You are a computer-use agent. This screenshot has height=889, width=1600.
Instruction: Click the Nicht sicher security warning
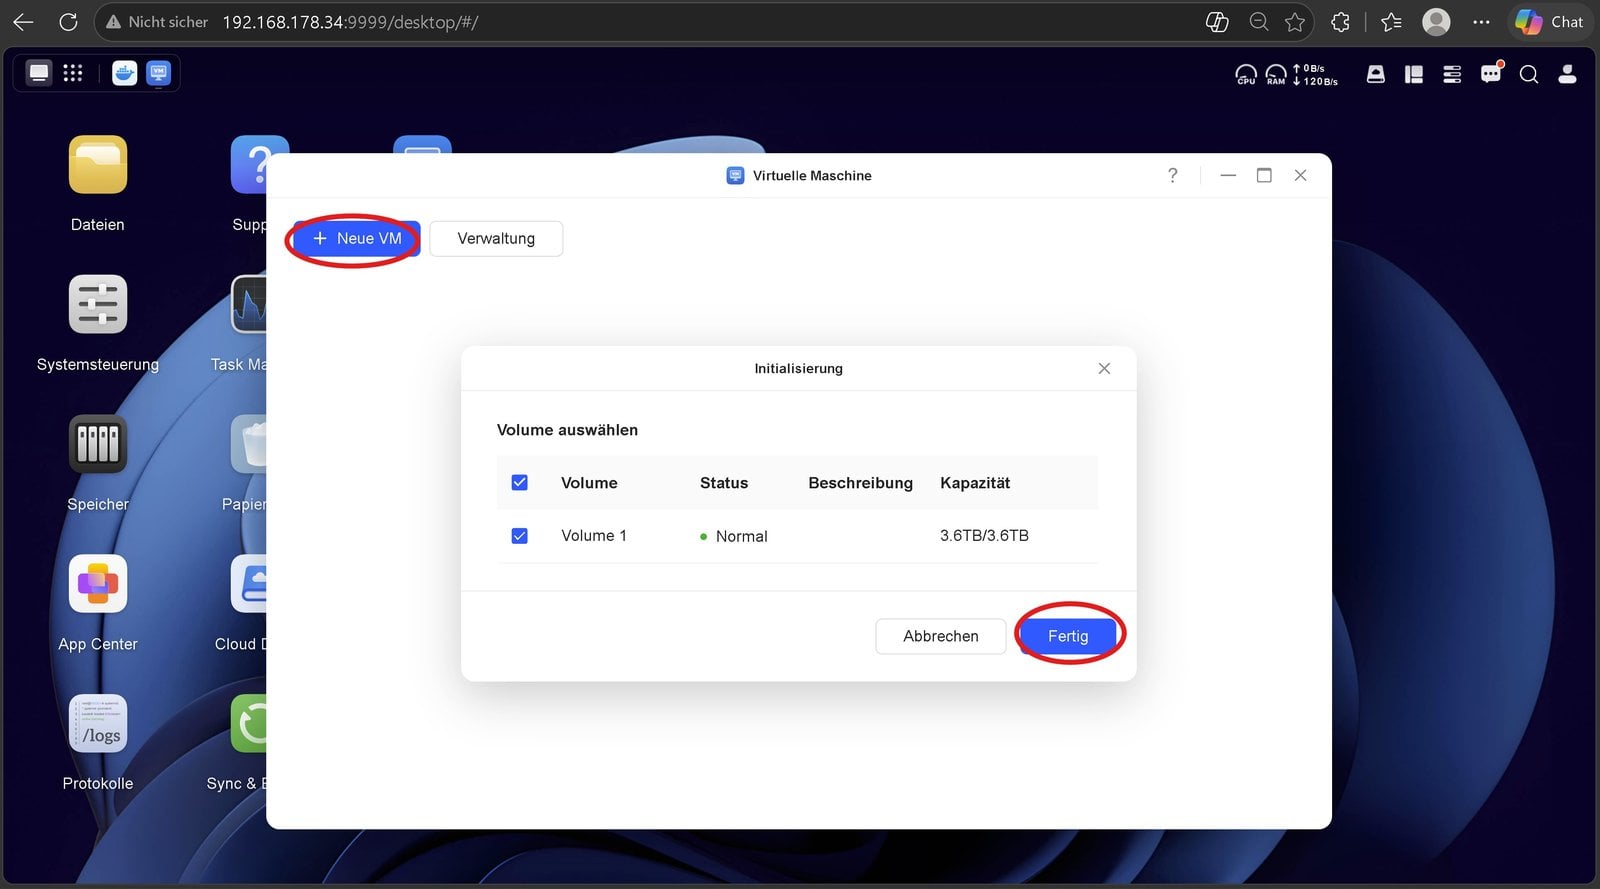click(x=157, y=21)
